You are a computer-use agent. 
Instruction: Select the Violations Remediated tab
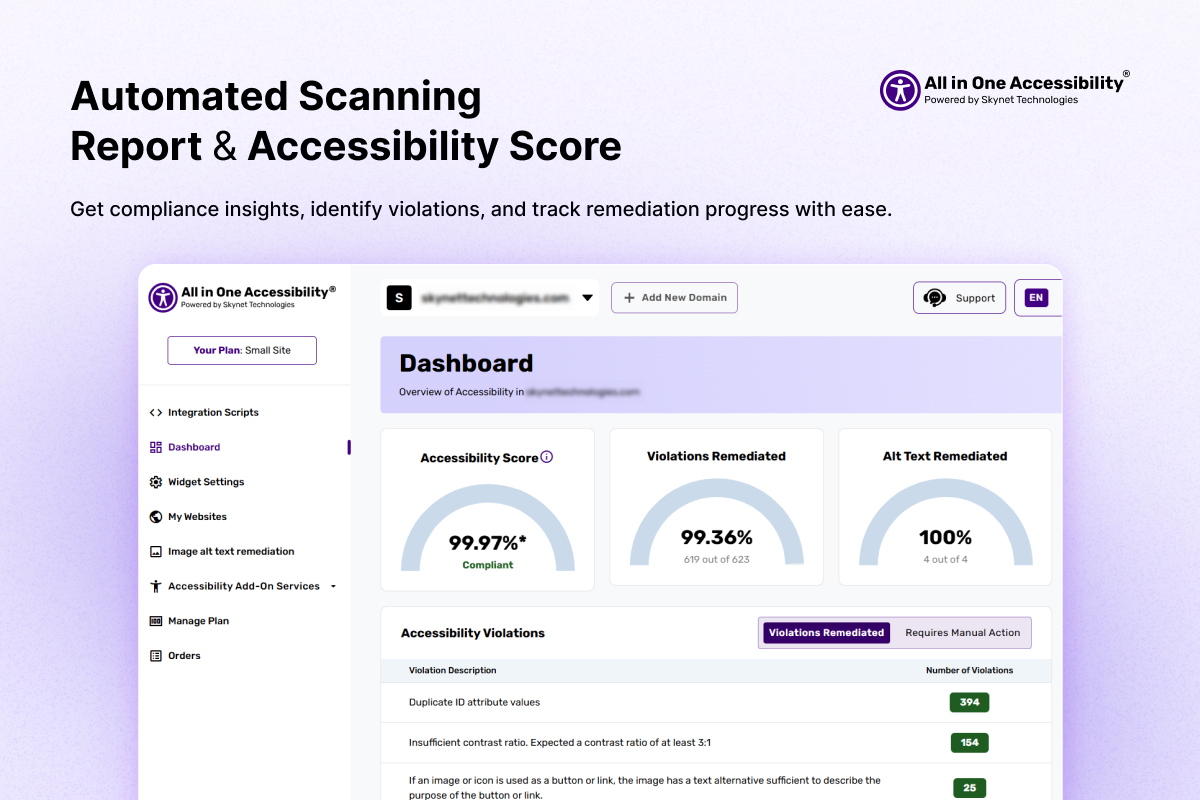coord(826,632)
